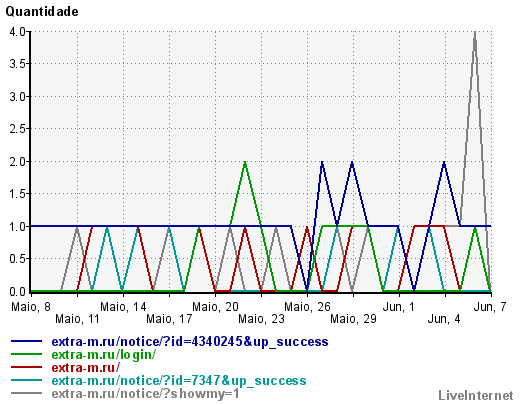Click the Jun, 1 axis label
520x405 pixels.
coord(399,307)
